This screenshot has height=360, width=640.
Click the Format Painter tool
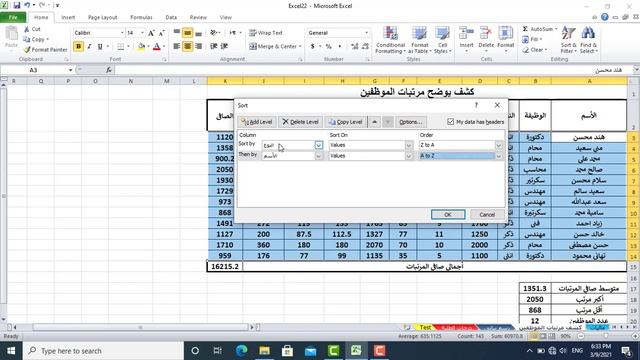[45, 49]
